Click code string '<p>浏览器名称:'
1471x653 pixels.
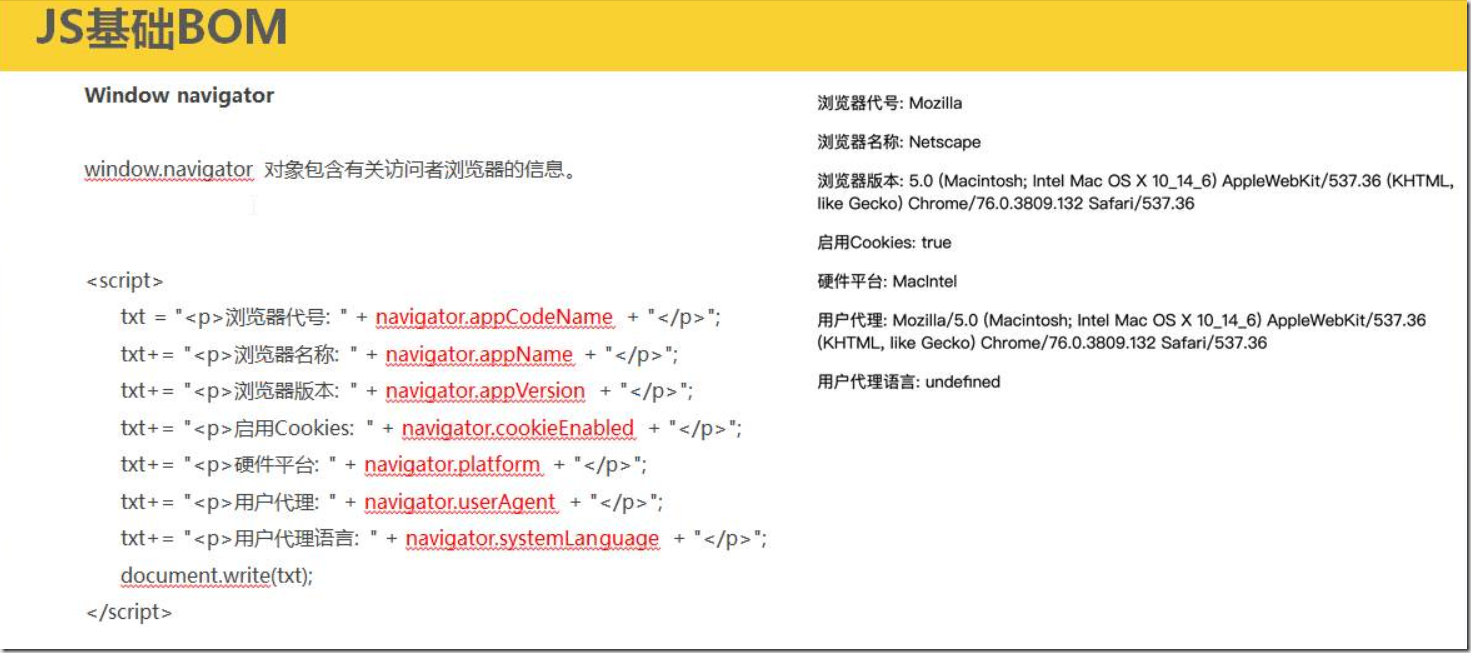click(x=270, y=354)
